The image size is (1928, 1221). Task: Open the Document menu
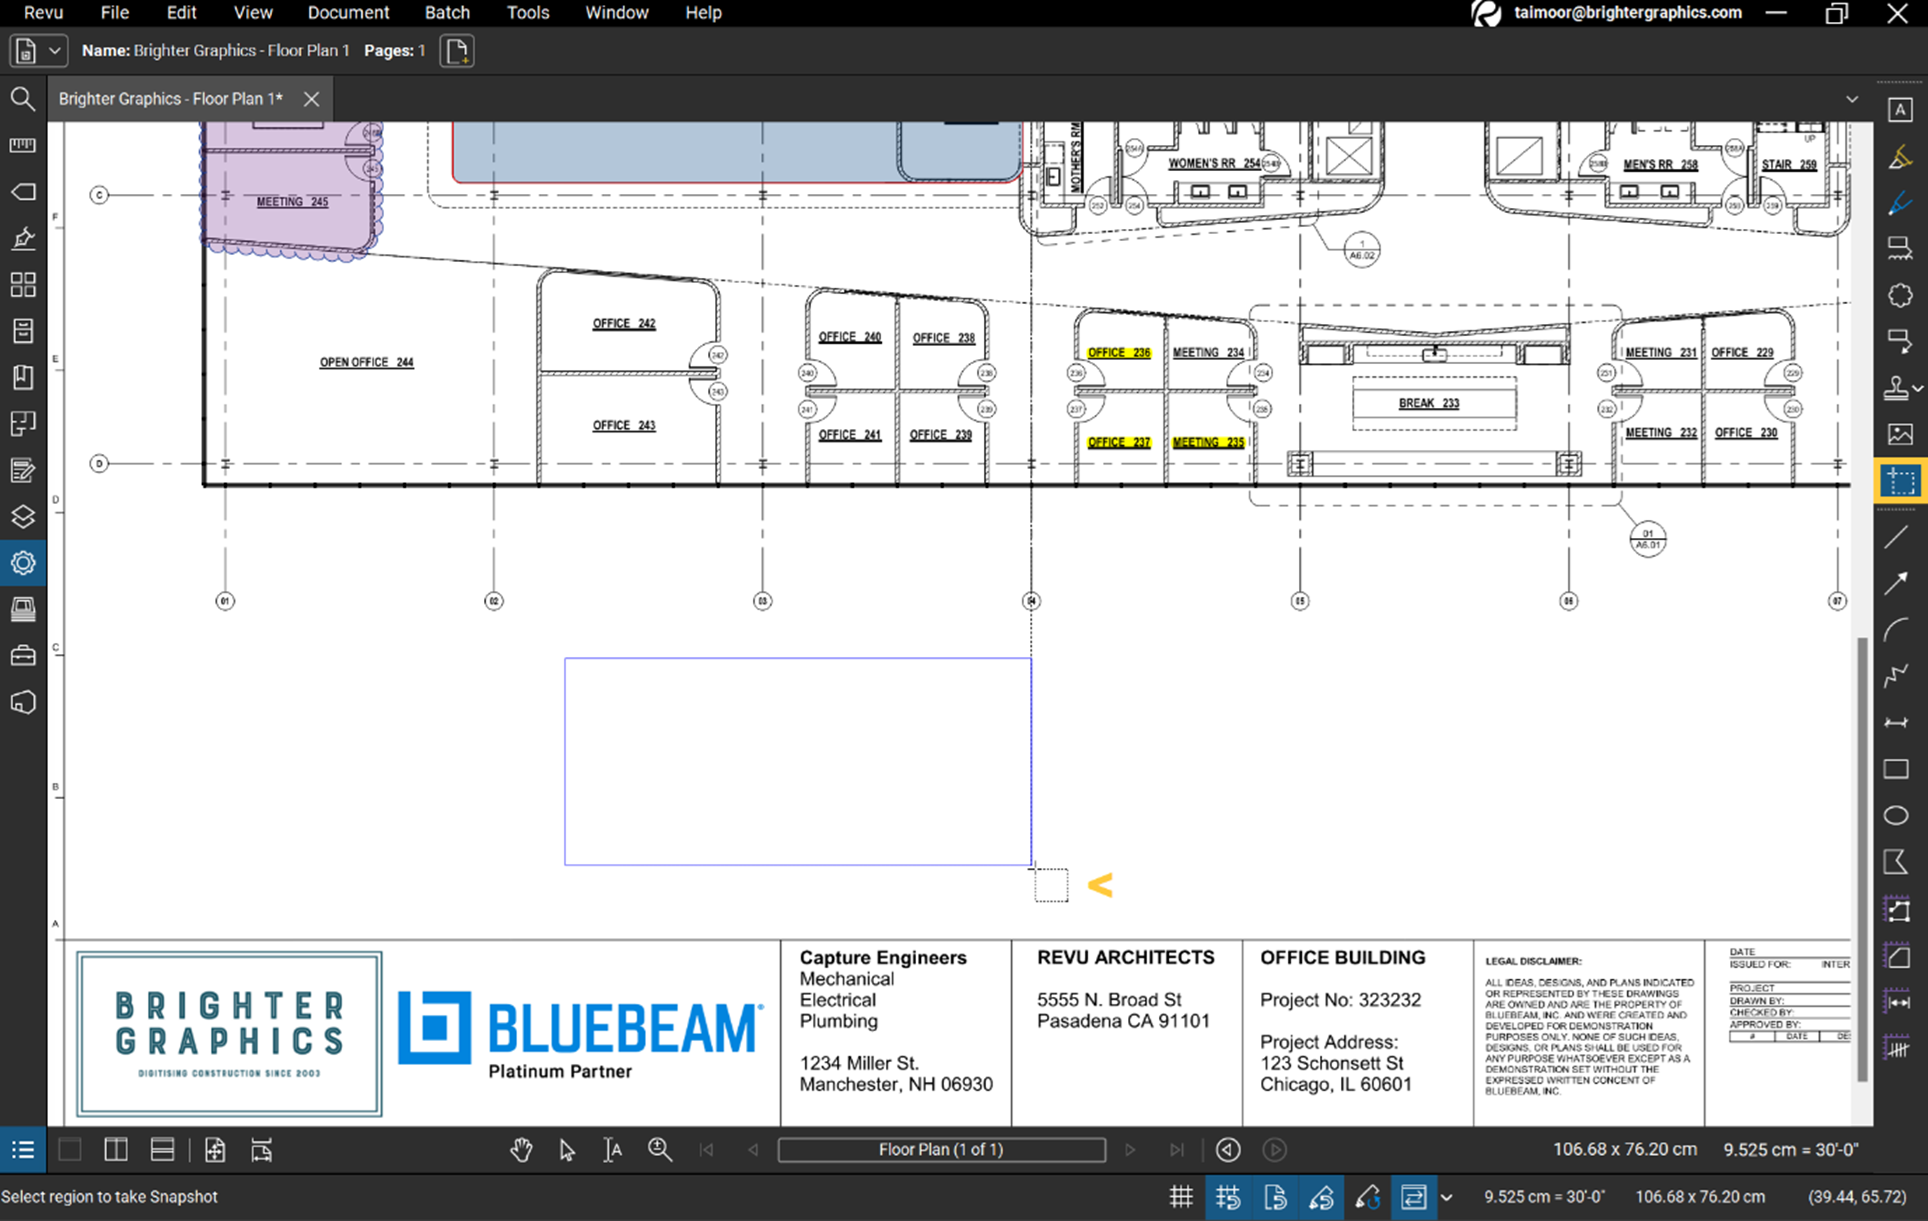[348, 13]
